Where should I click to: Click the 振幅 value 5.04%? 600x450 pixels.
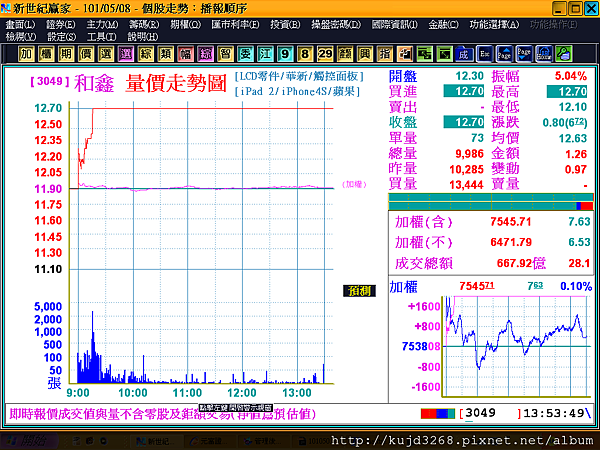(571, 76)
